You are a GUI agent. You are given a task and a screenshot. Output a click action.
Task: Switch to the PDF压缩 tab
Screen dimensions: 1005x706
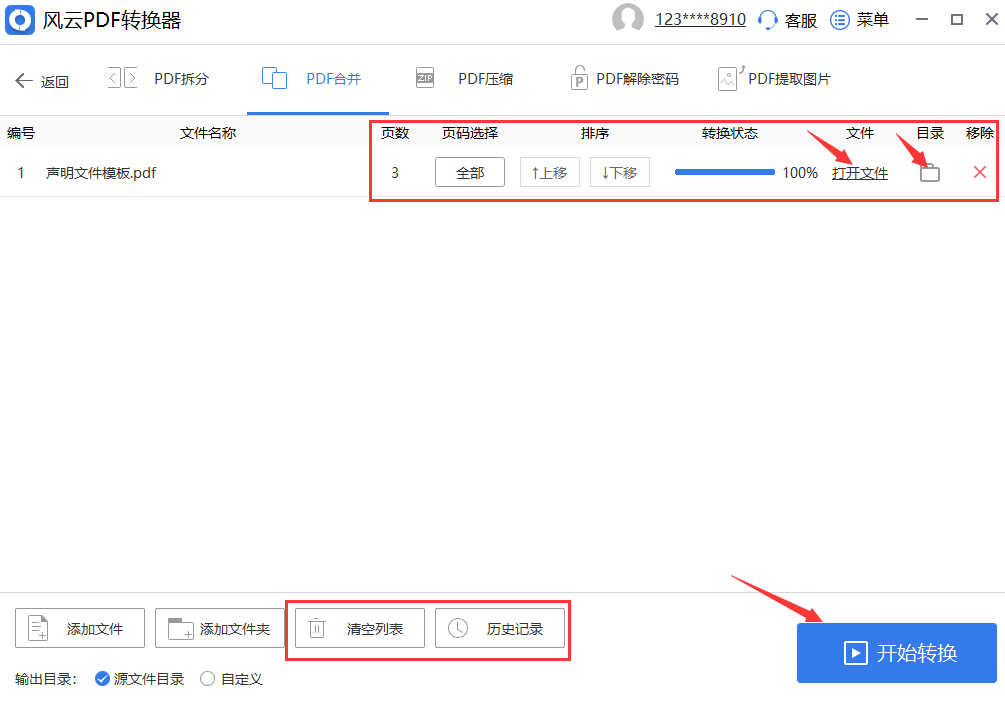click(464, 79)
